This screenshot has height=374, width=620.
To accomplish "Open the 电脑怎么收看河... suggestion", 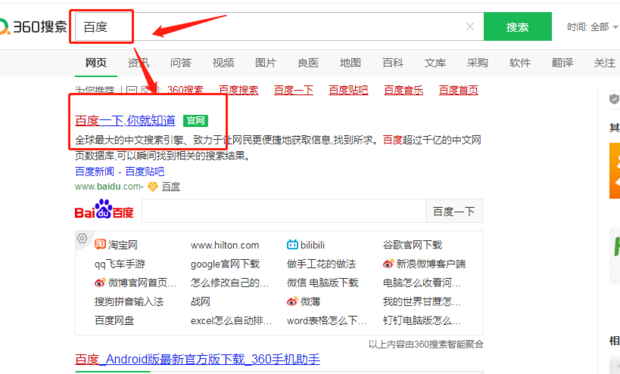I will tap(422, 283).
